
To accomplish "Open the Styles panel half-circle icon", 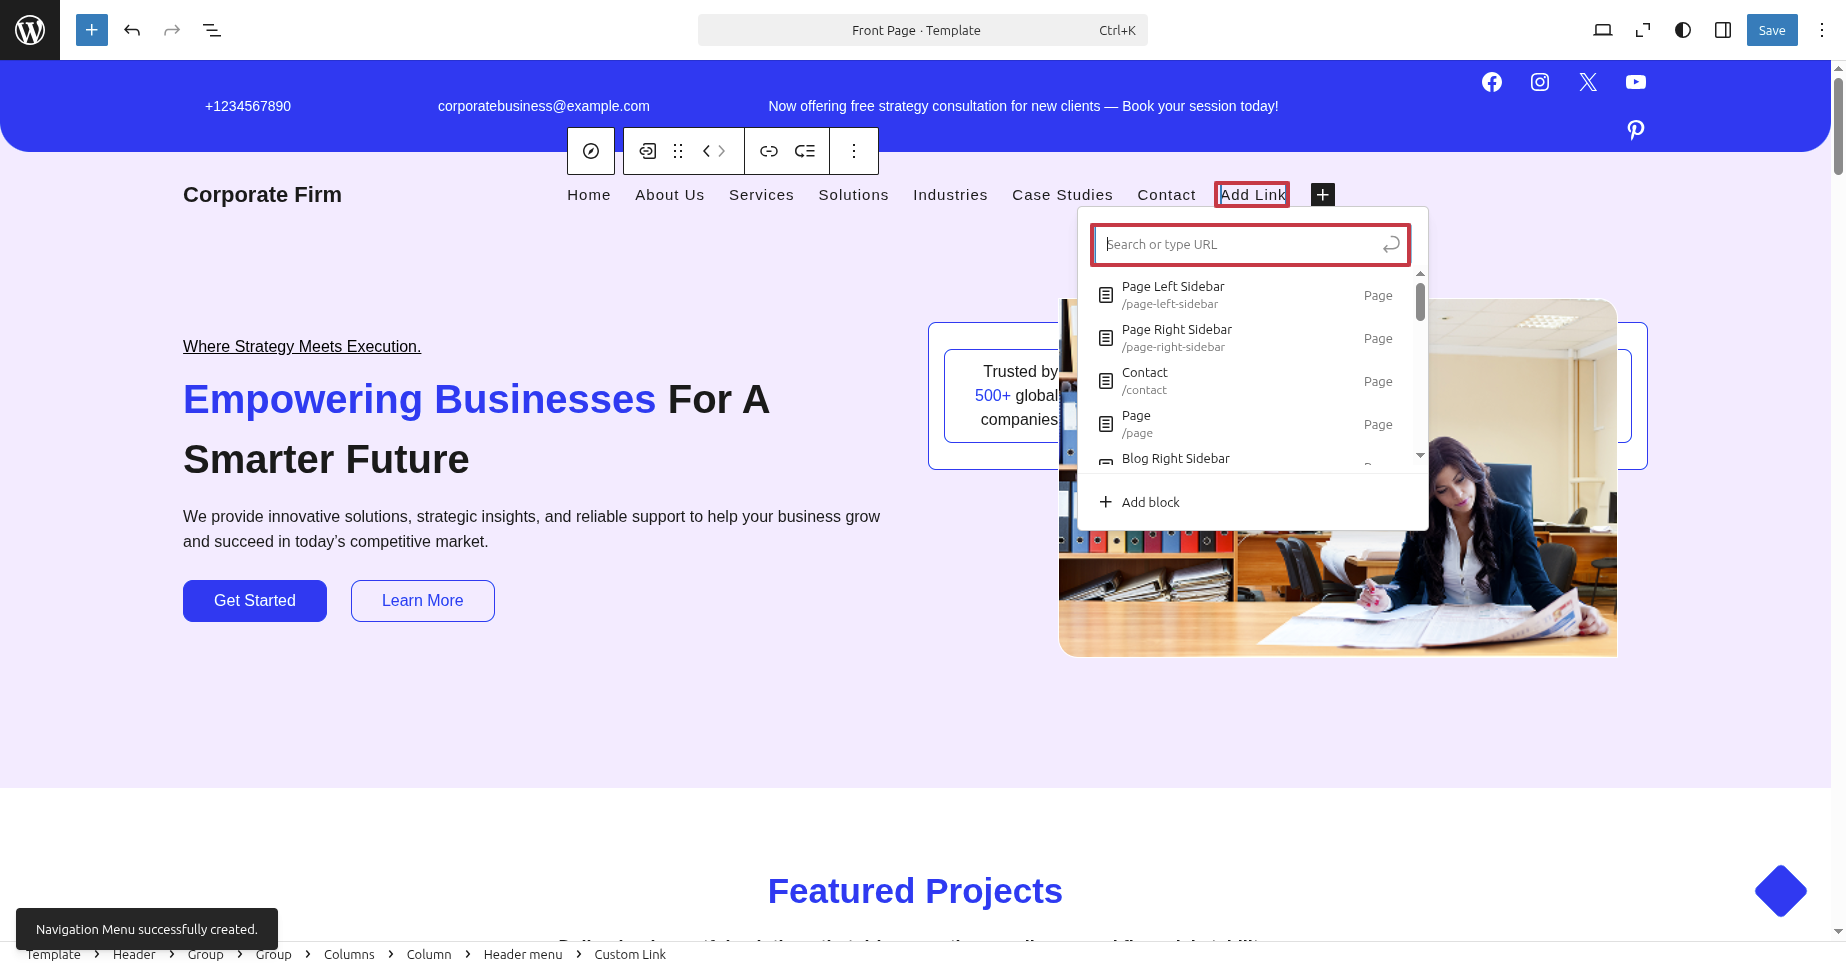I will pos(1683,30).
